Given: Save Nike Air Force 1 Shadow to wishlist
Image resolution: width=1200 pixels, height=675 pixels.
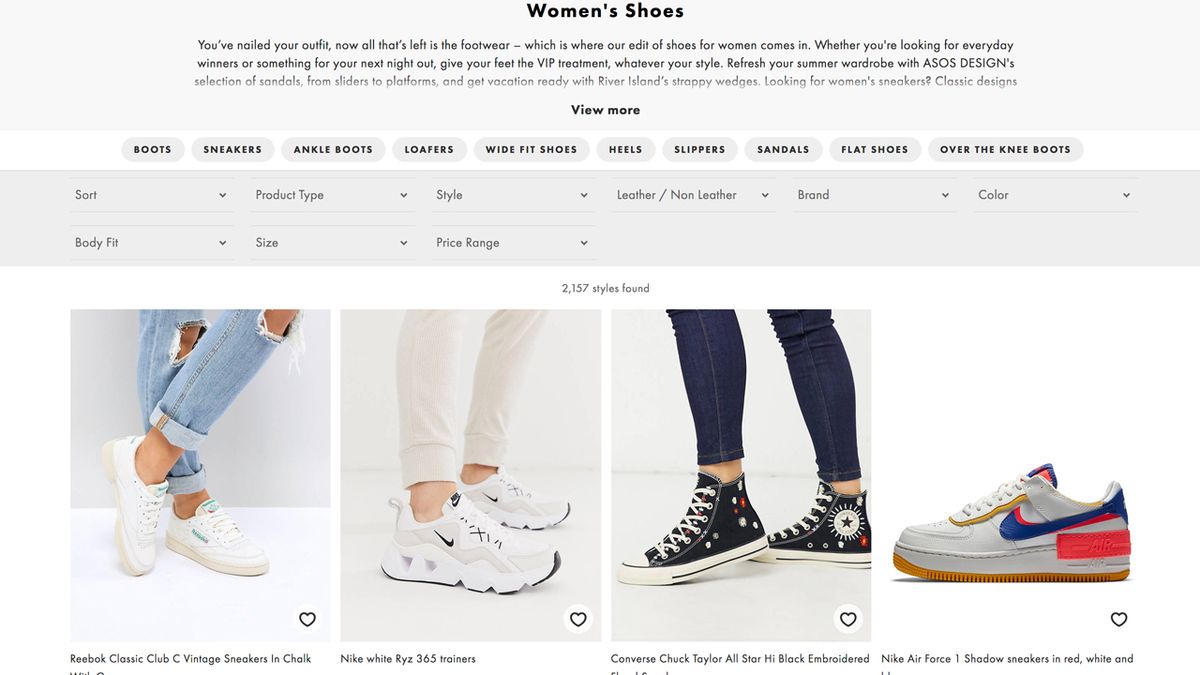Looking at the screenshot, I should pos(1118,619).
